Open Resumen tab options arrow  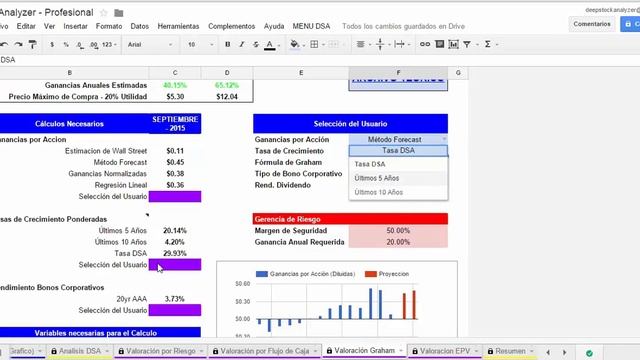coord(531,351)
